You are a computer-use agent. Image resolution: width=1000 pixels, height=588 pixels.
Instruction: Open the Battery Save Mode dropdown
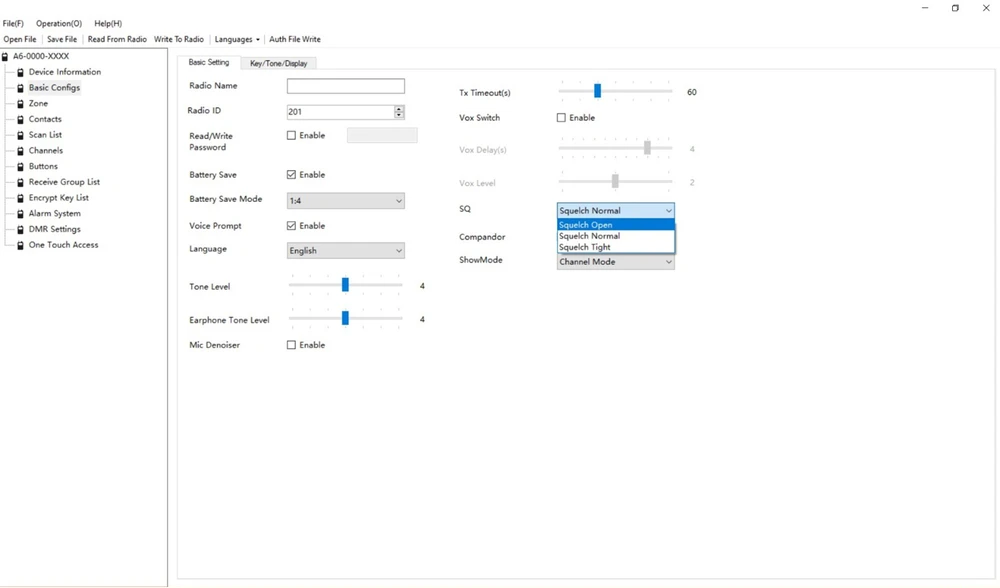(x=346, y=201)
